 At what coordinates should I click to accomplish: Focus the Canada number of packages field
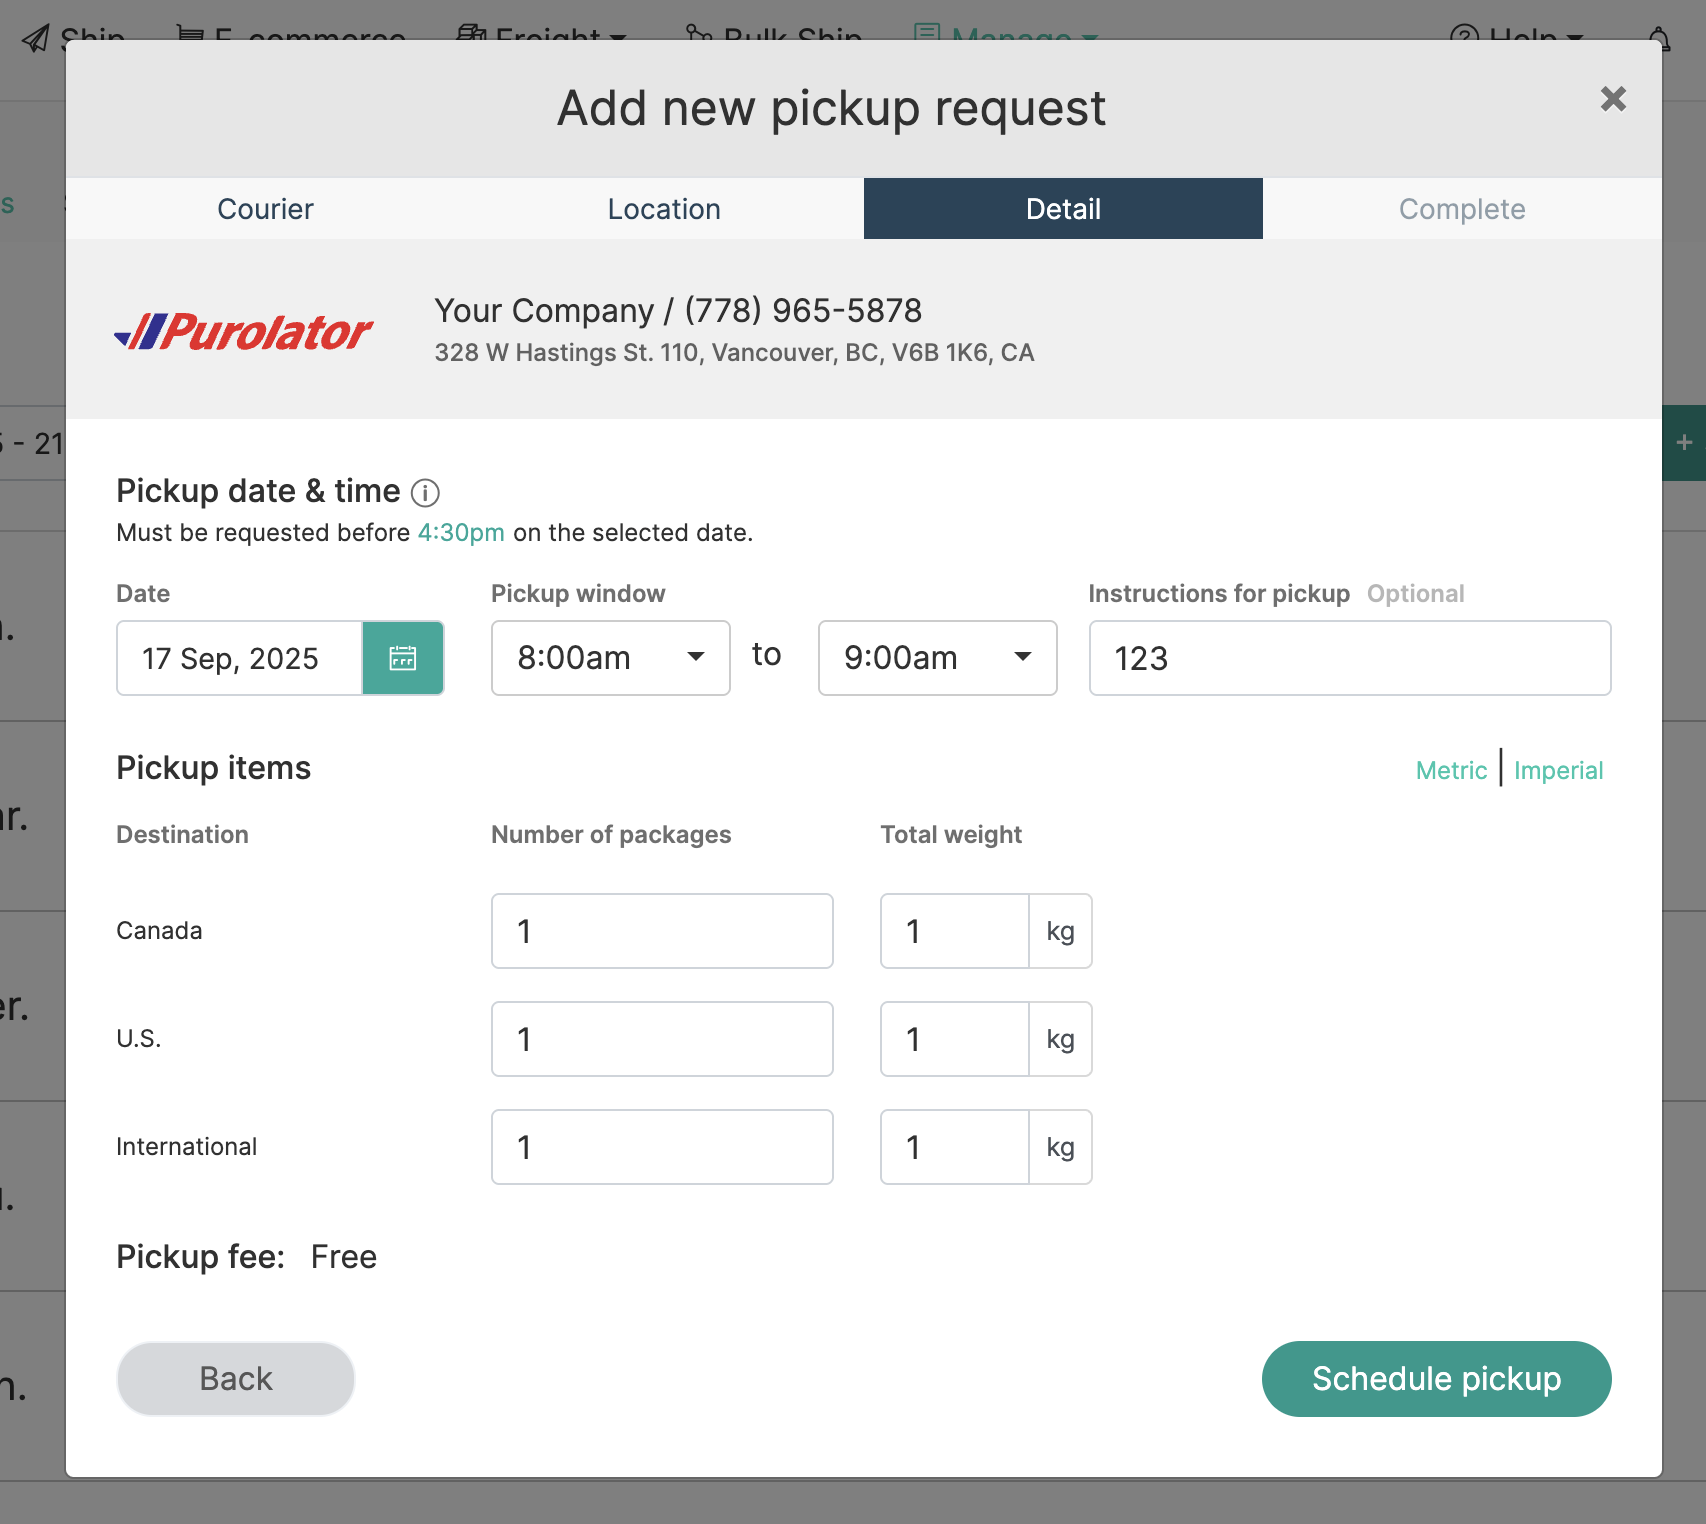click(662, 931)
